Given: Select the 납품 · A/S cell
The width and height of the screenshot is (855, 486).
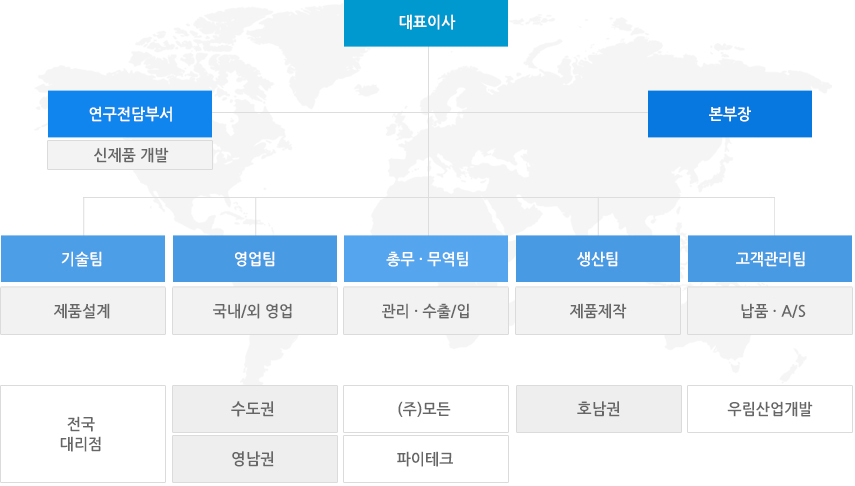Looking at the screenshot, I should pos(770,311).
